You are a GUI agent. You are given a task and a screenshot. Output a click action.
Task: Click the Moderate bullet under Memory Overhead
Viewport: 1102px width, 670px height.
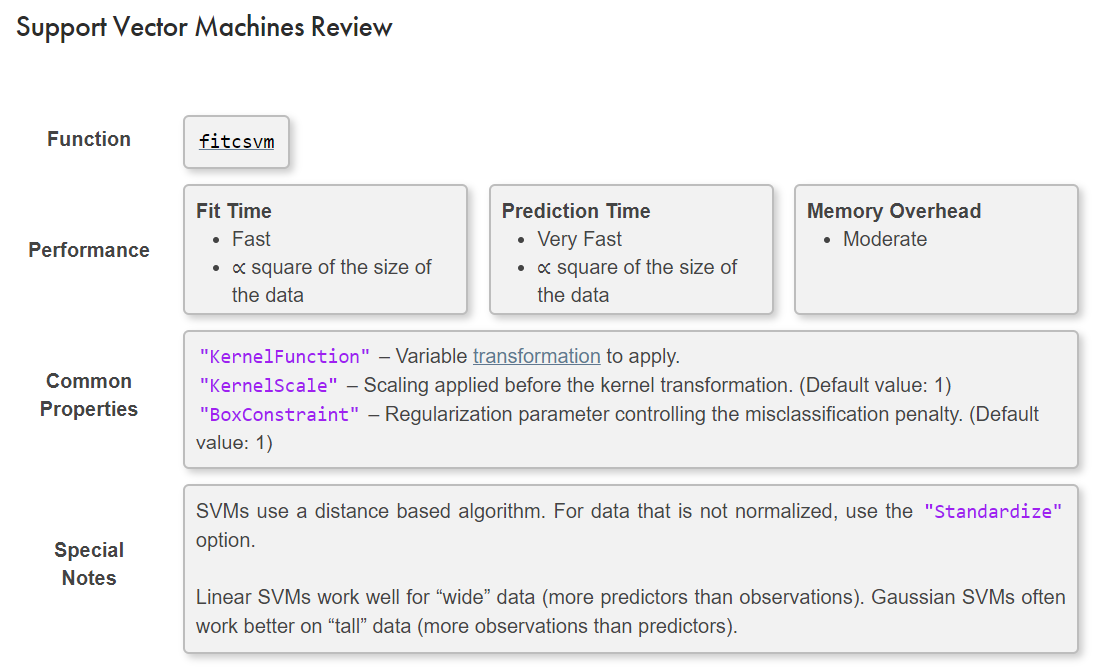coord(885,239)
